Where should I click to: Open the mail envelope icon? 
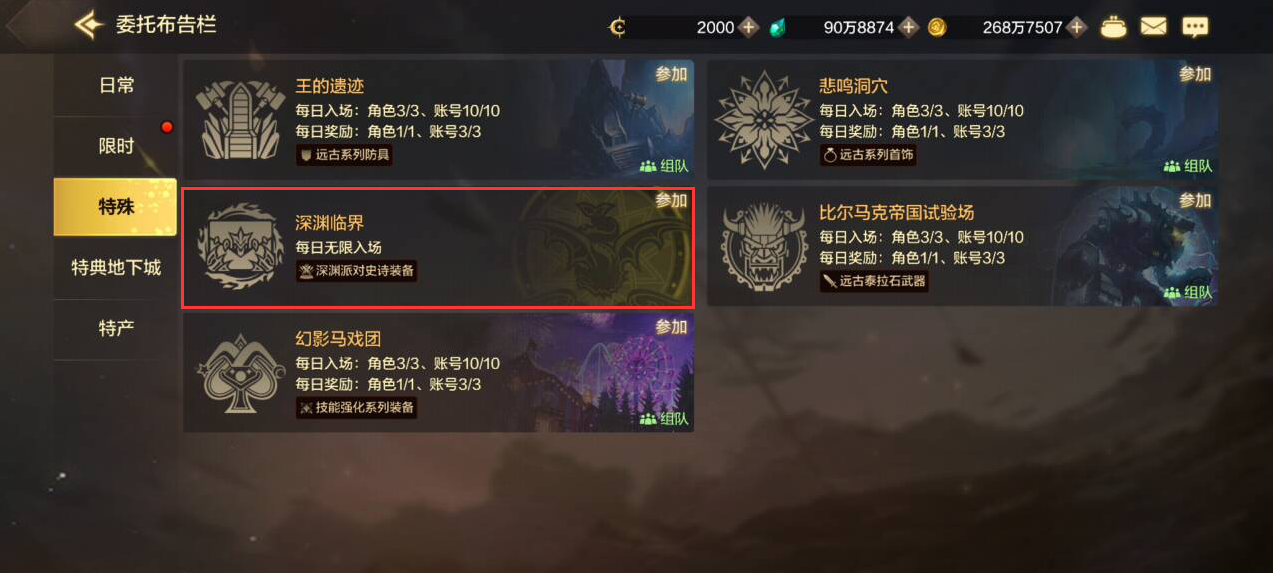point(1154,26)
